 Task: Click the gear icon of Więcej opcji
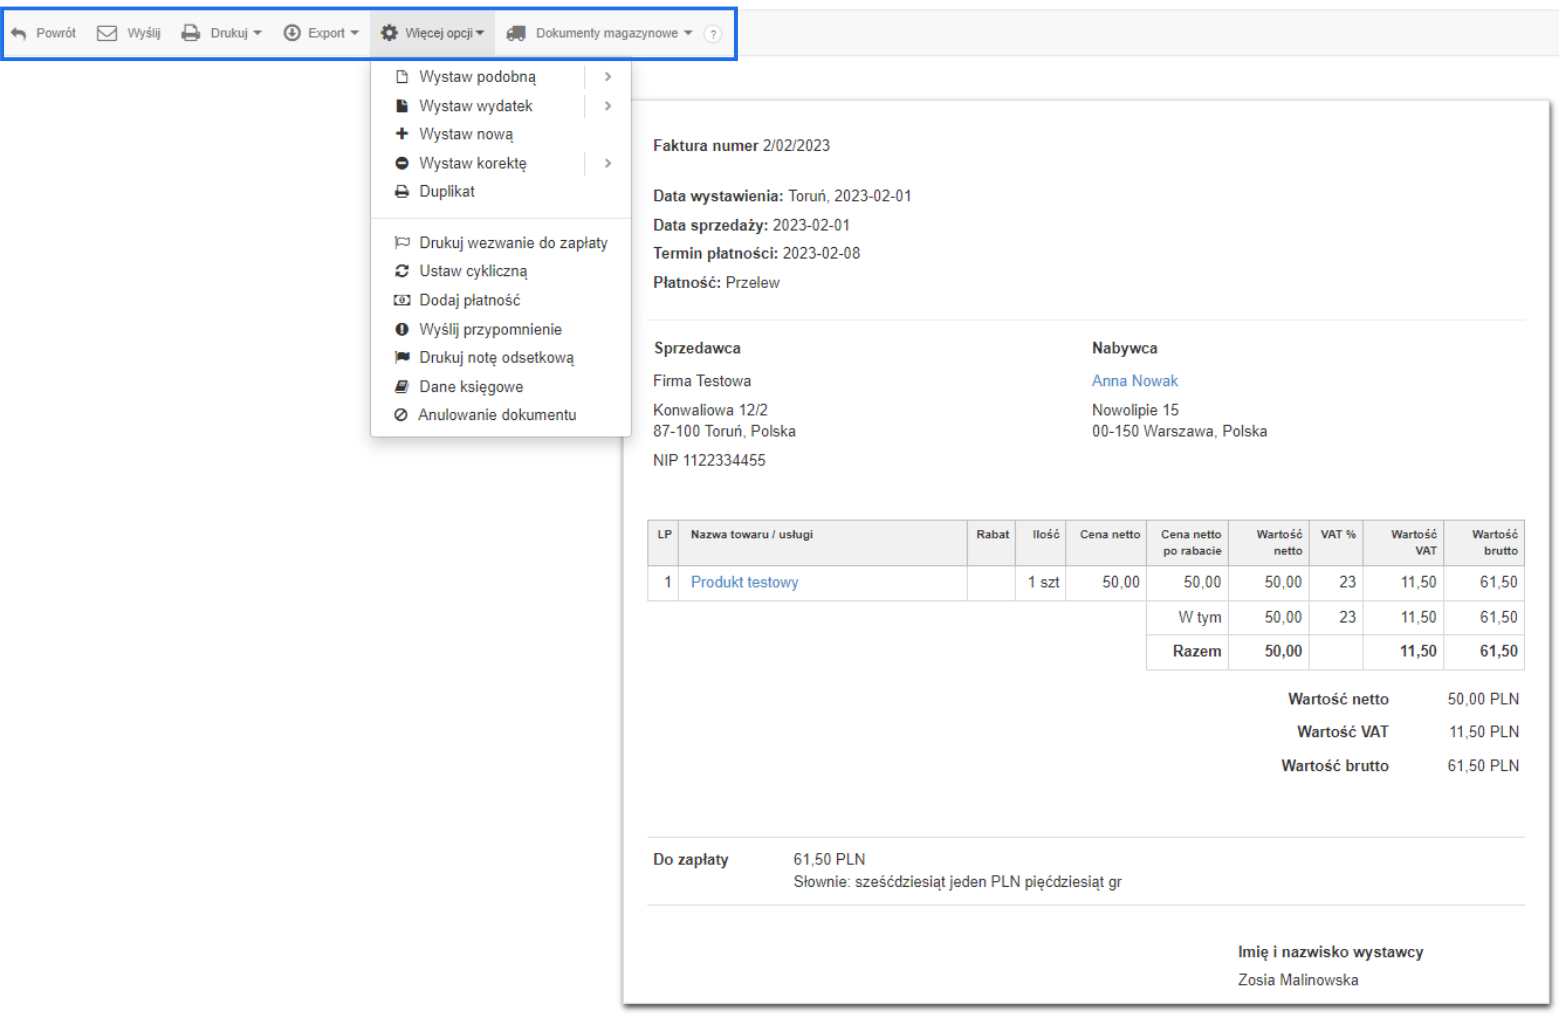tap(389, 34)
